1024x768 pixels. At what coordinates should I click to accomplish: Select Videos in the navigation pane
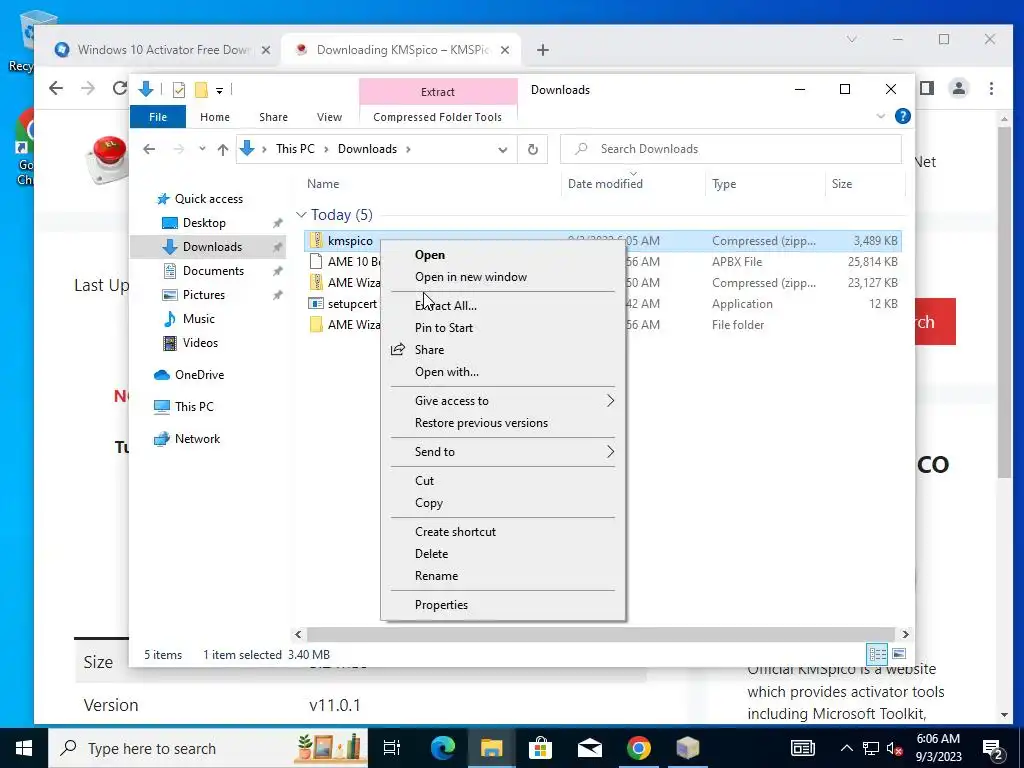point(200,343)
